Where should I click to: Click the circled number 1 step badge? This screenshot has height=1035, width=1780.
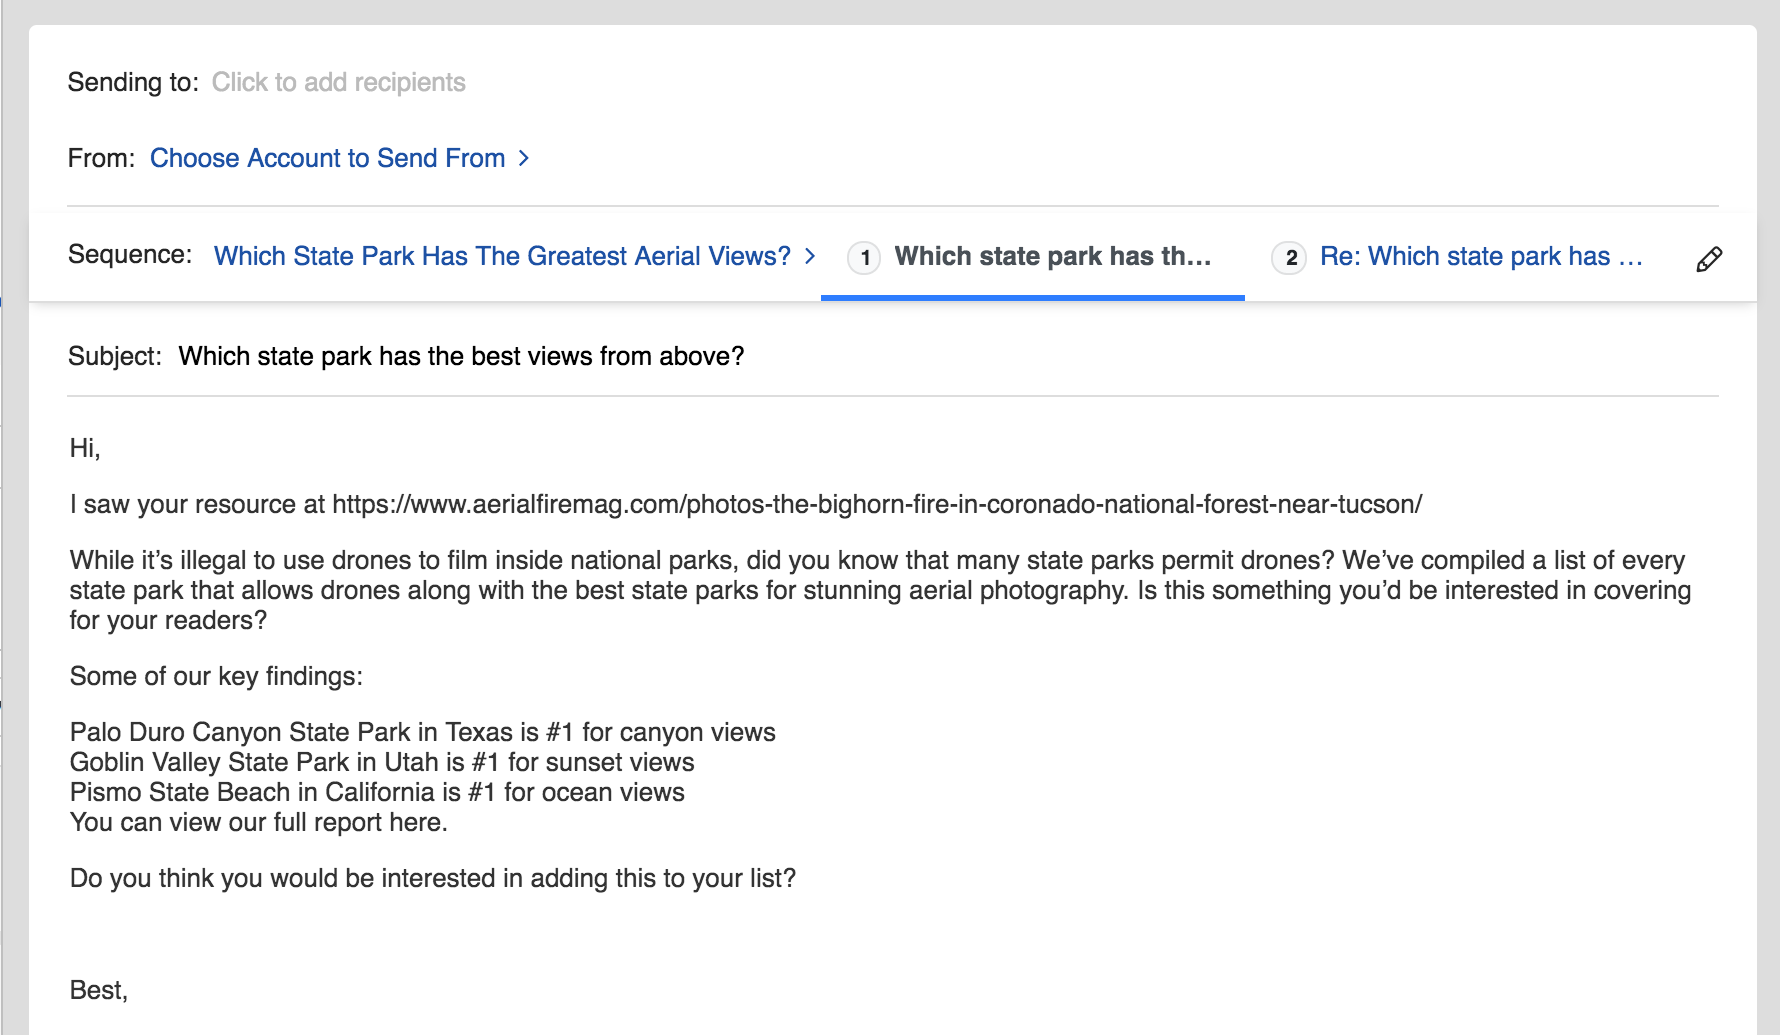tap(864, 258)
